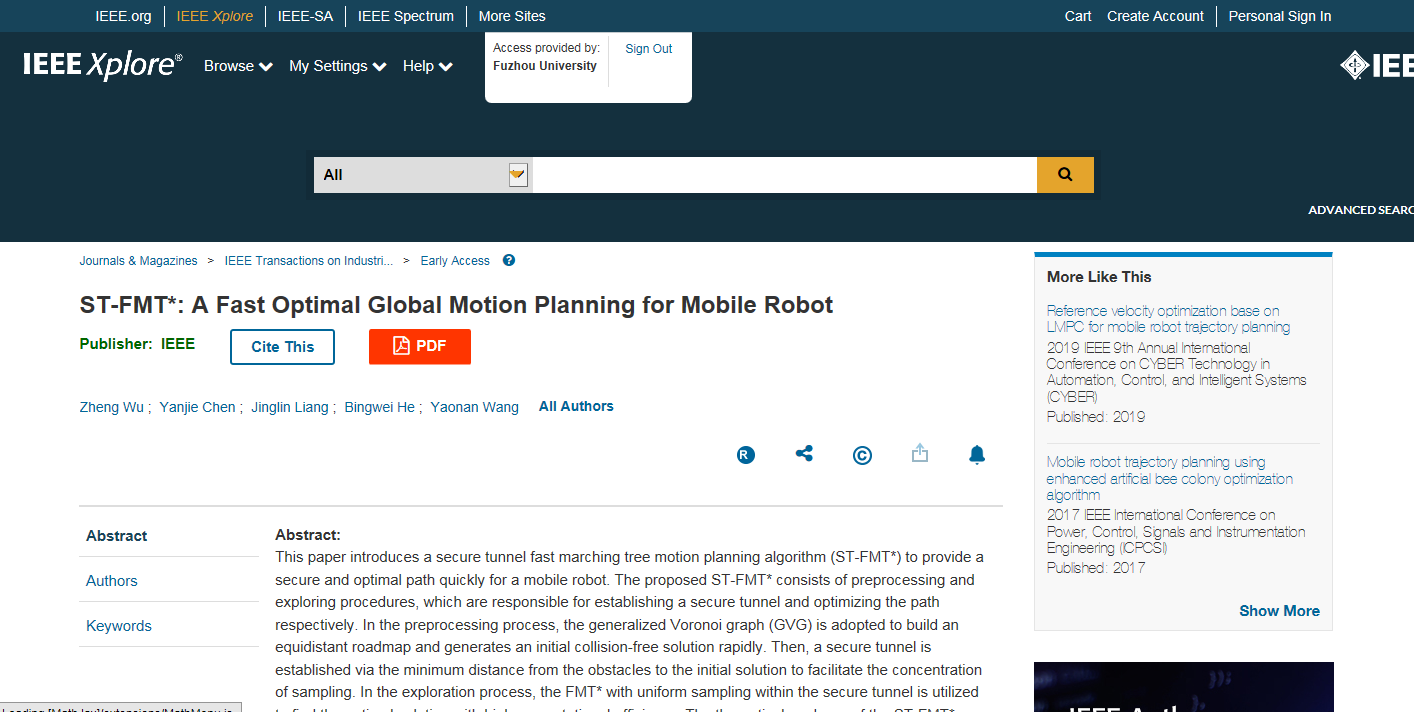Expand the Browse menu

point(238,66)
